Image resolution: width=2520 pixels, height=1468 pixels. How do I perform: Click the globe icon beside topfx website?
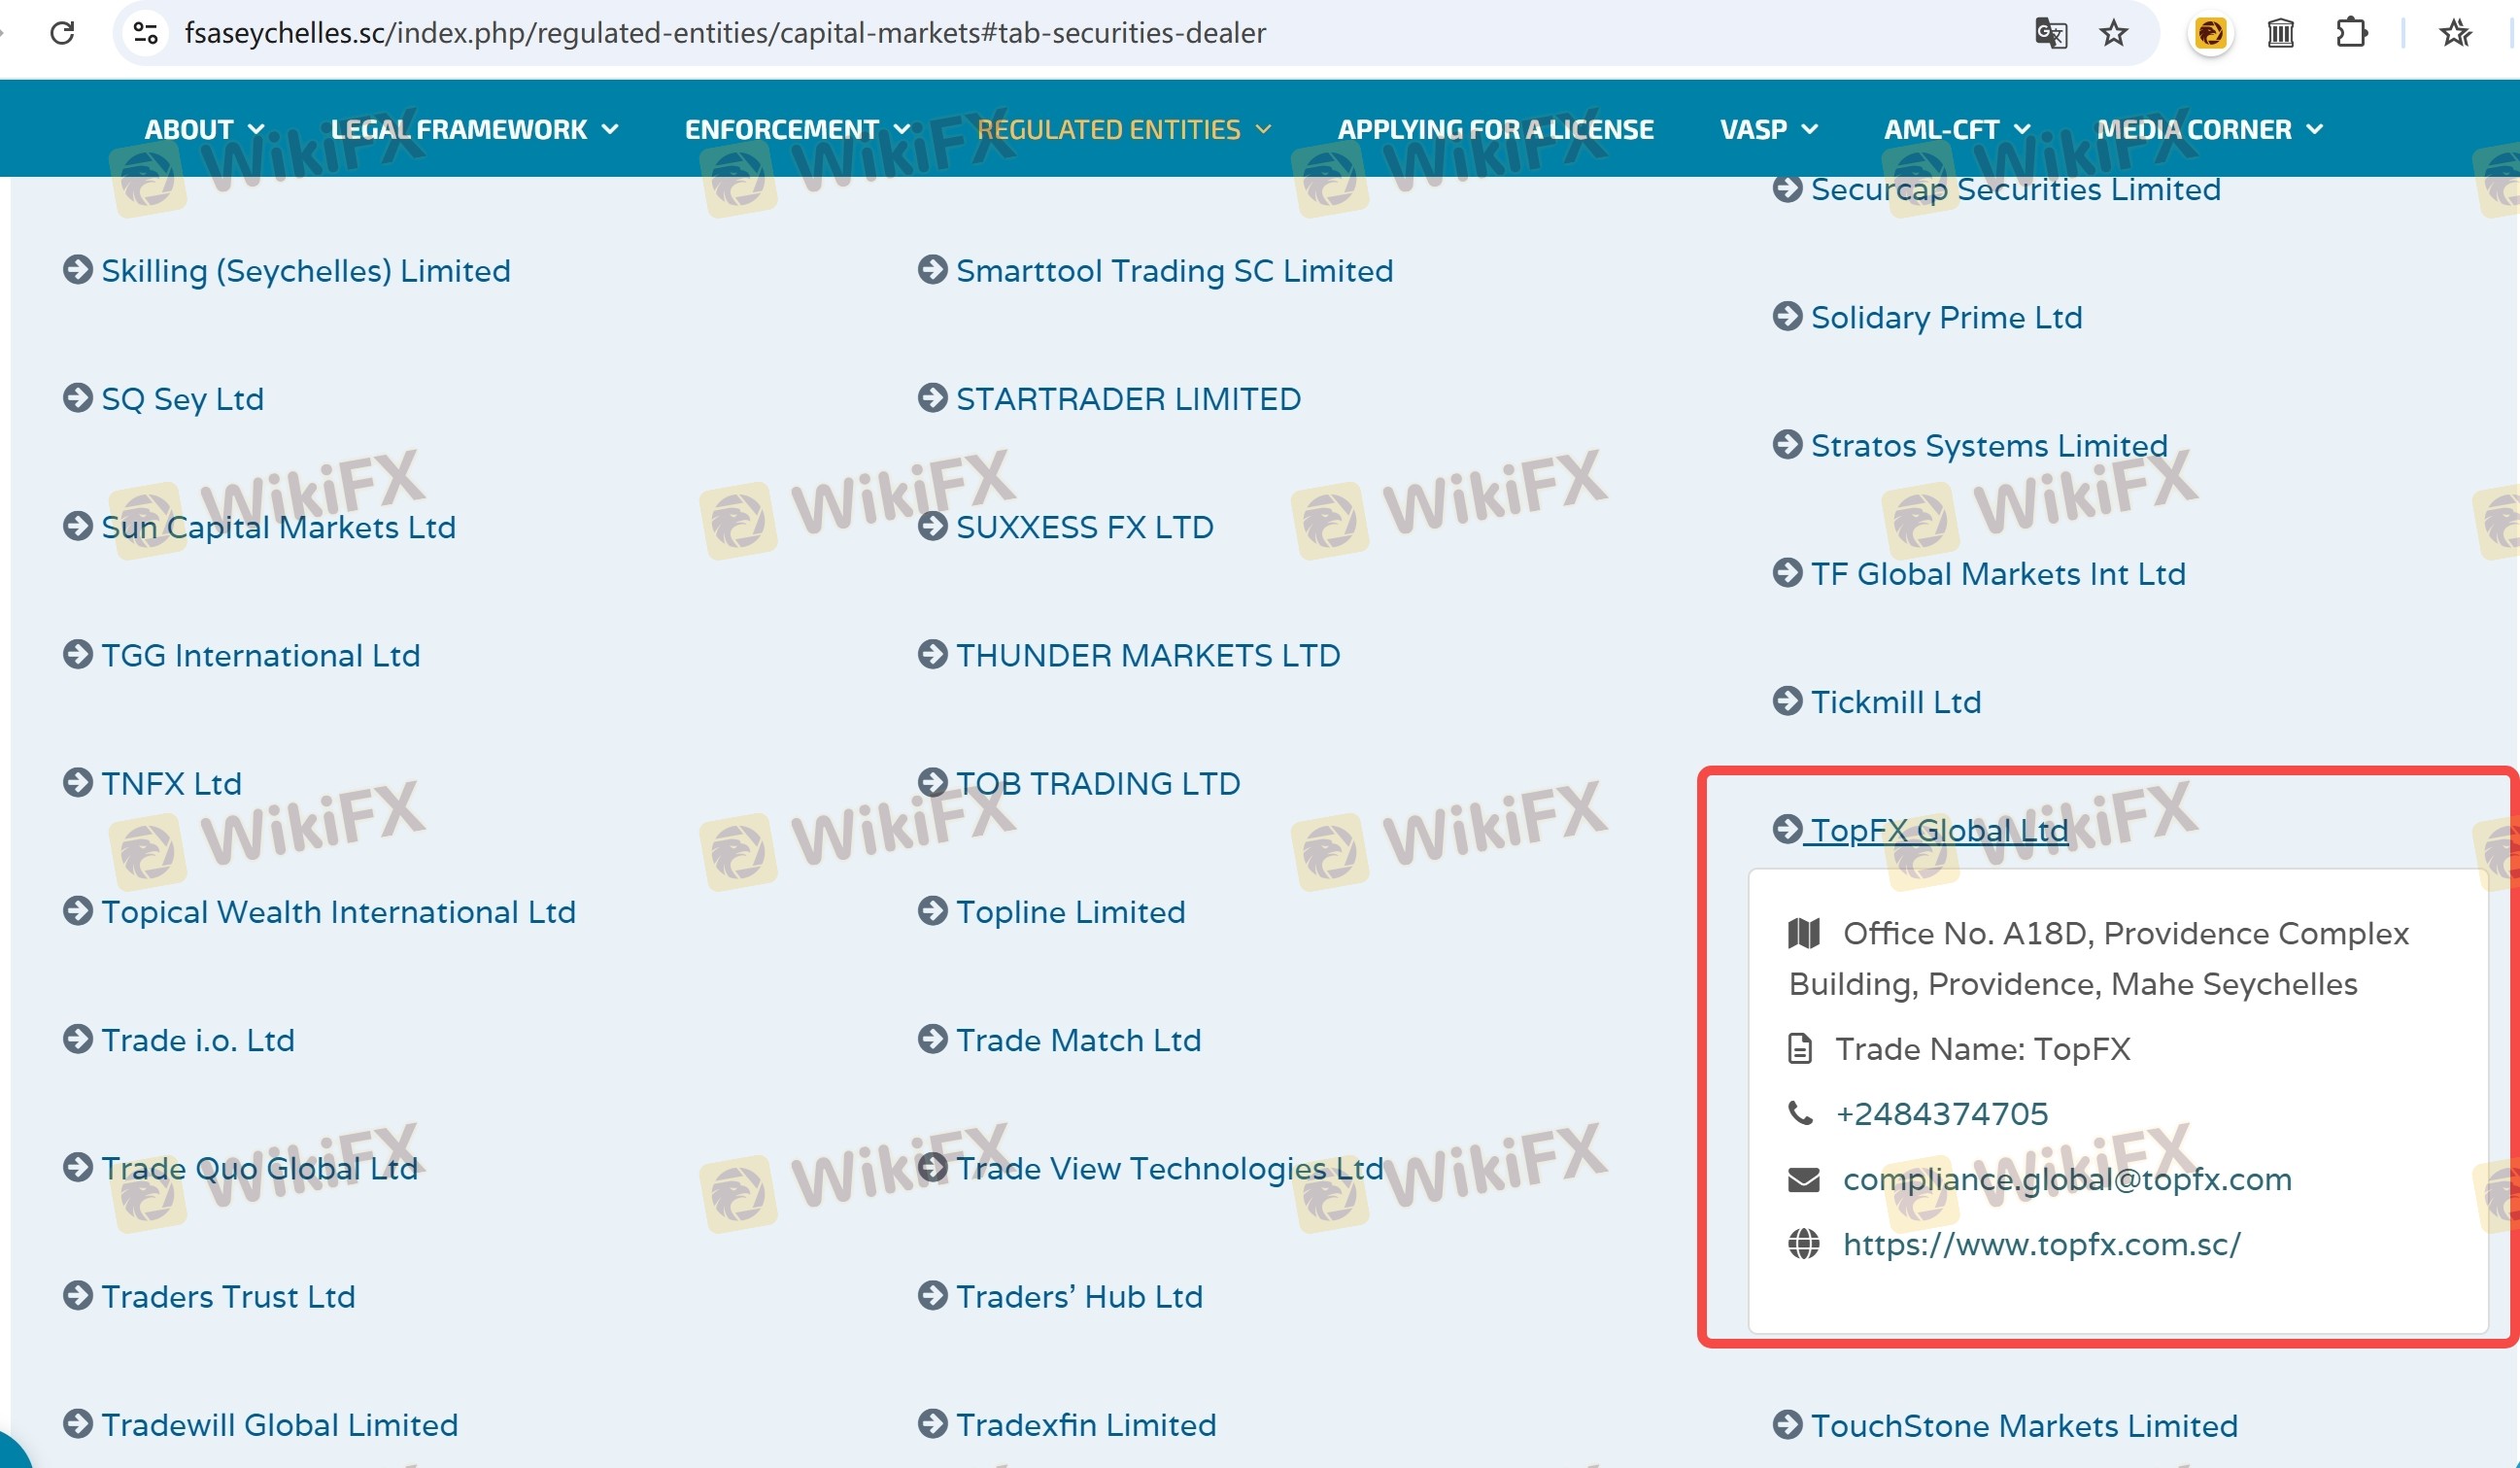1803,1244
